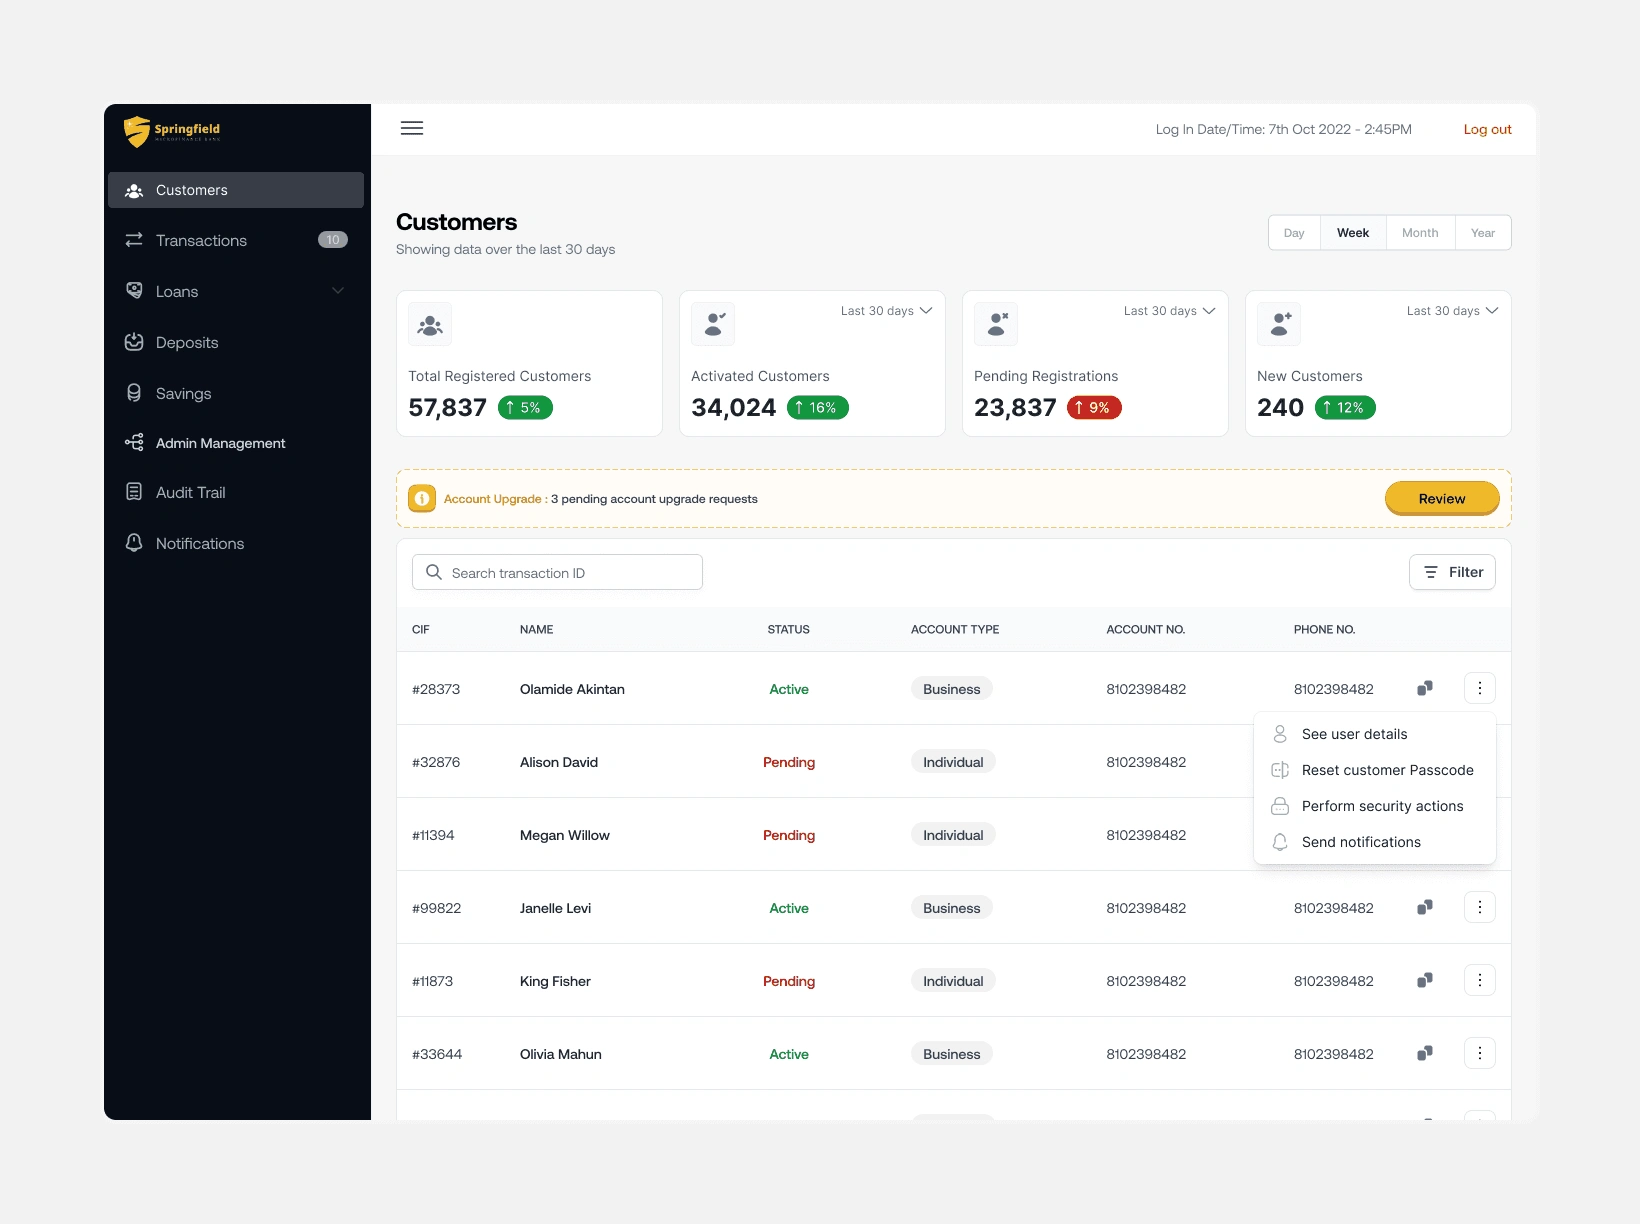Open three-dot menu for Olivia Mahun

[1480, 1053]
